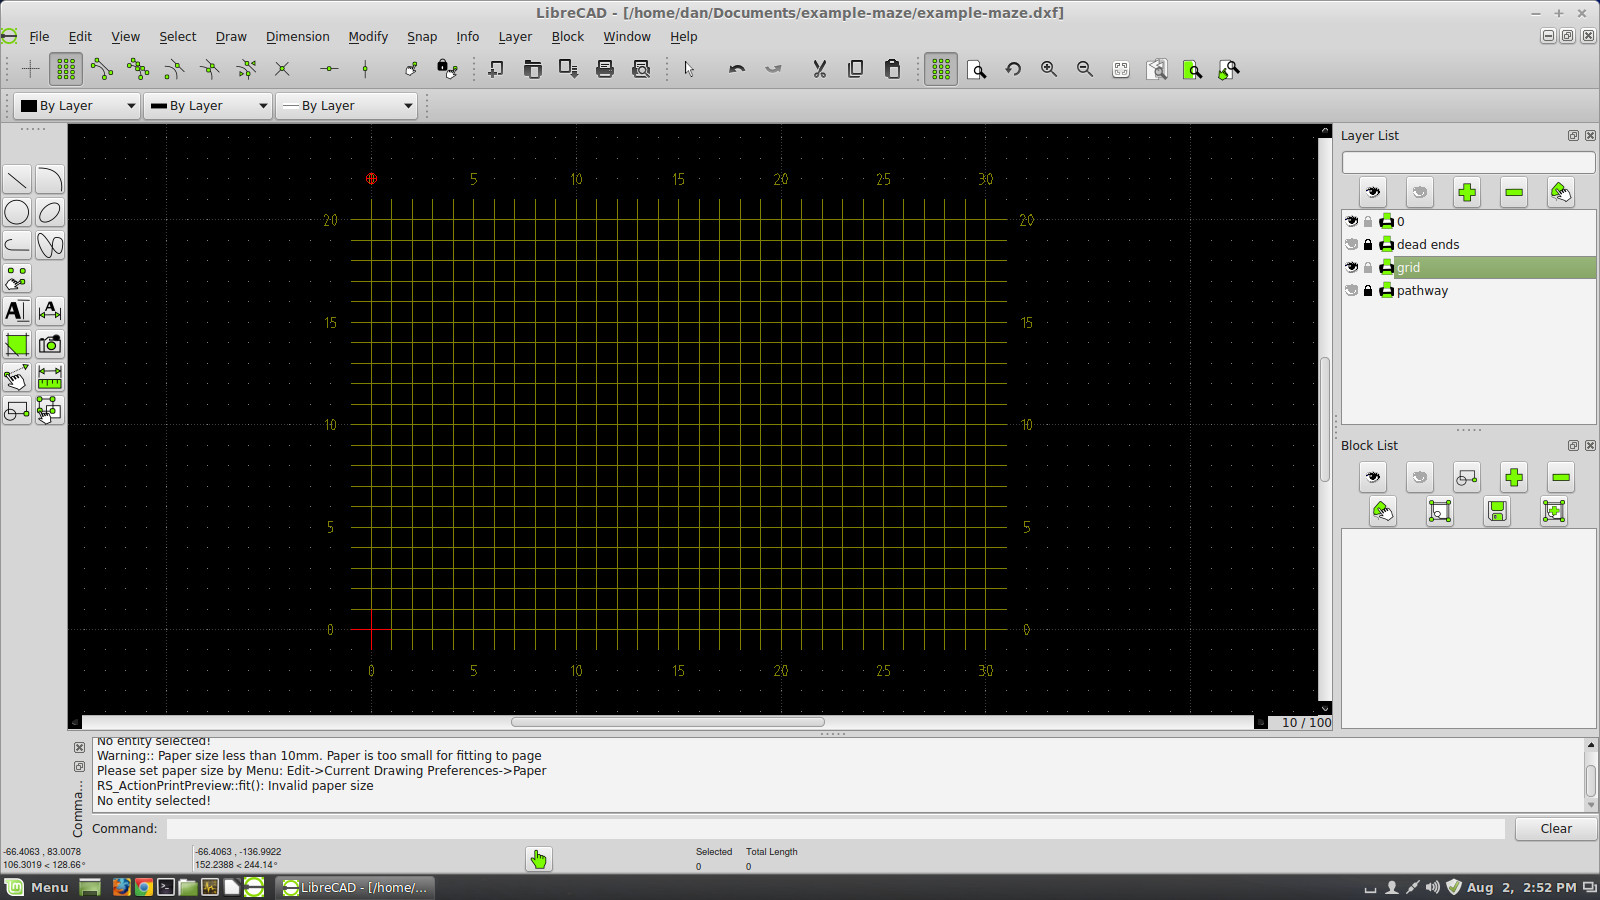Open the Modify tools
1600x900 pixels.
coord(17,378)
